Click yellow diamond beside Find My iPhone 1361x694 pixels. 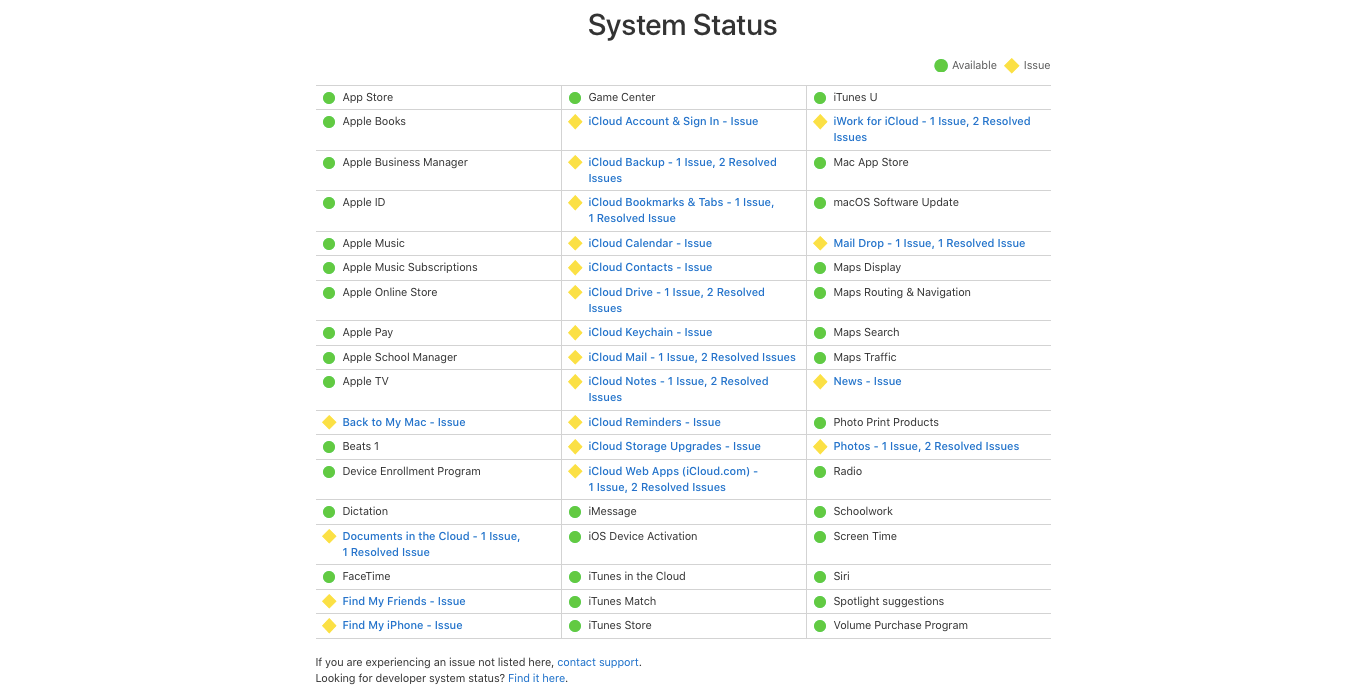click(329, 625)
